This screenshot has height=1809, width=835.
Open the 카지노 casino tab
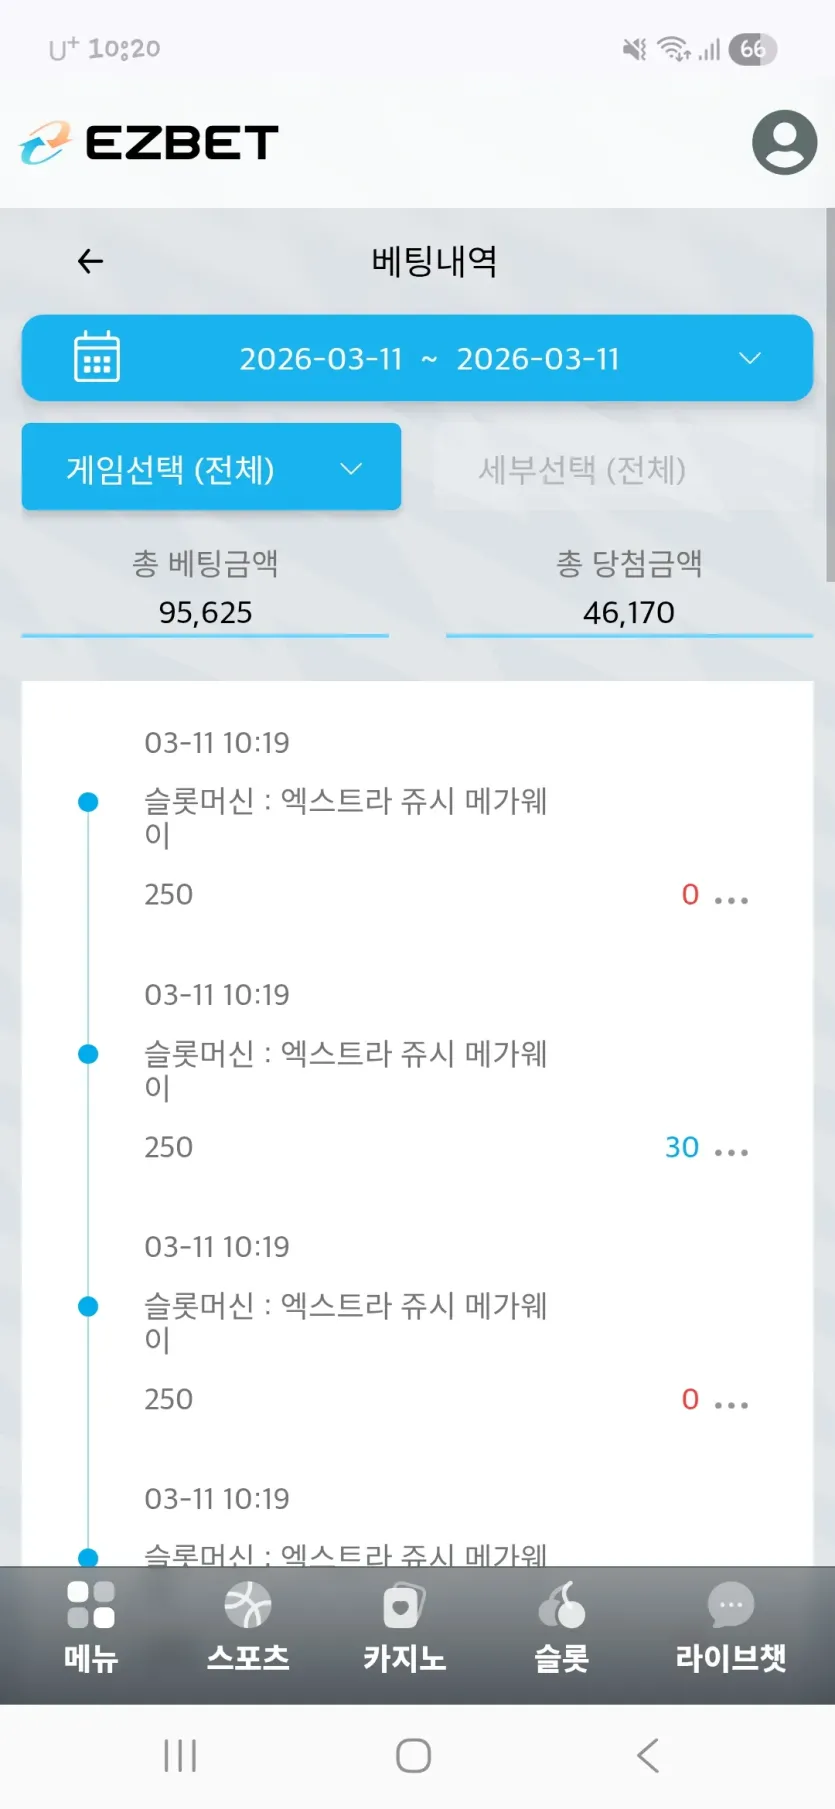pos(404,1625)
